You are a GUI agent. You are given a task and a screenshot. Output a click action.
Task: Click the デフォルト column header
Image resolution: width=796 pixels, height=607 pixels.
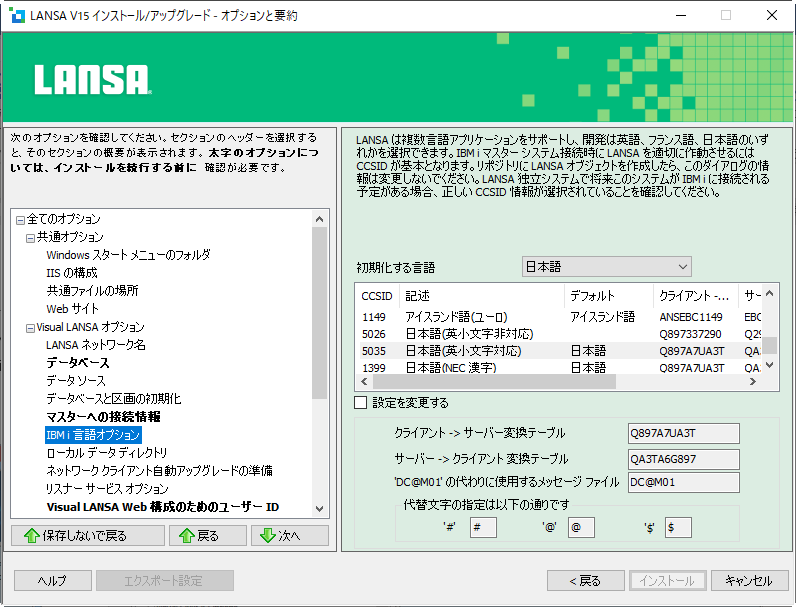coord(609,296)
